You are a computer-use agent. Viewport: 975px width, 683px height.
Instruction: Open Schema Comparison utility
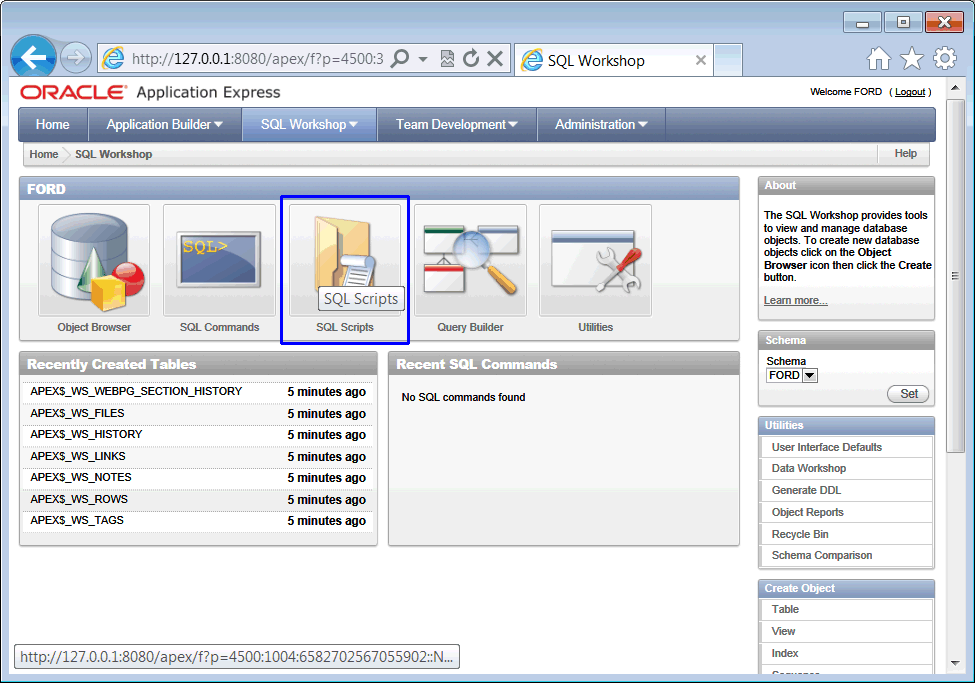point(846,555)
